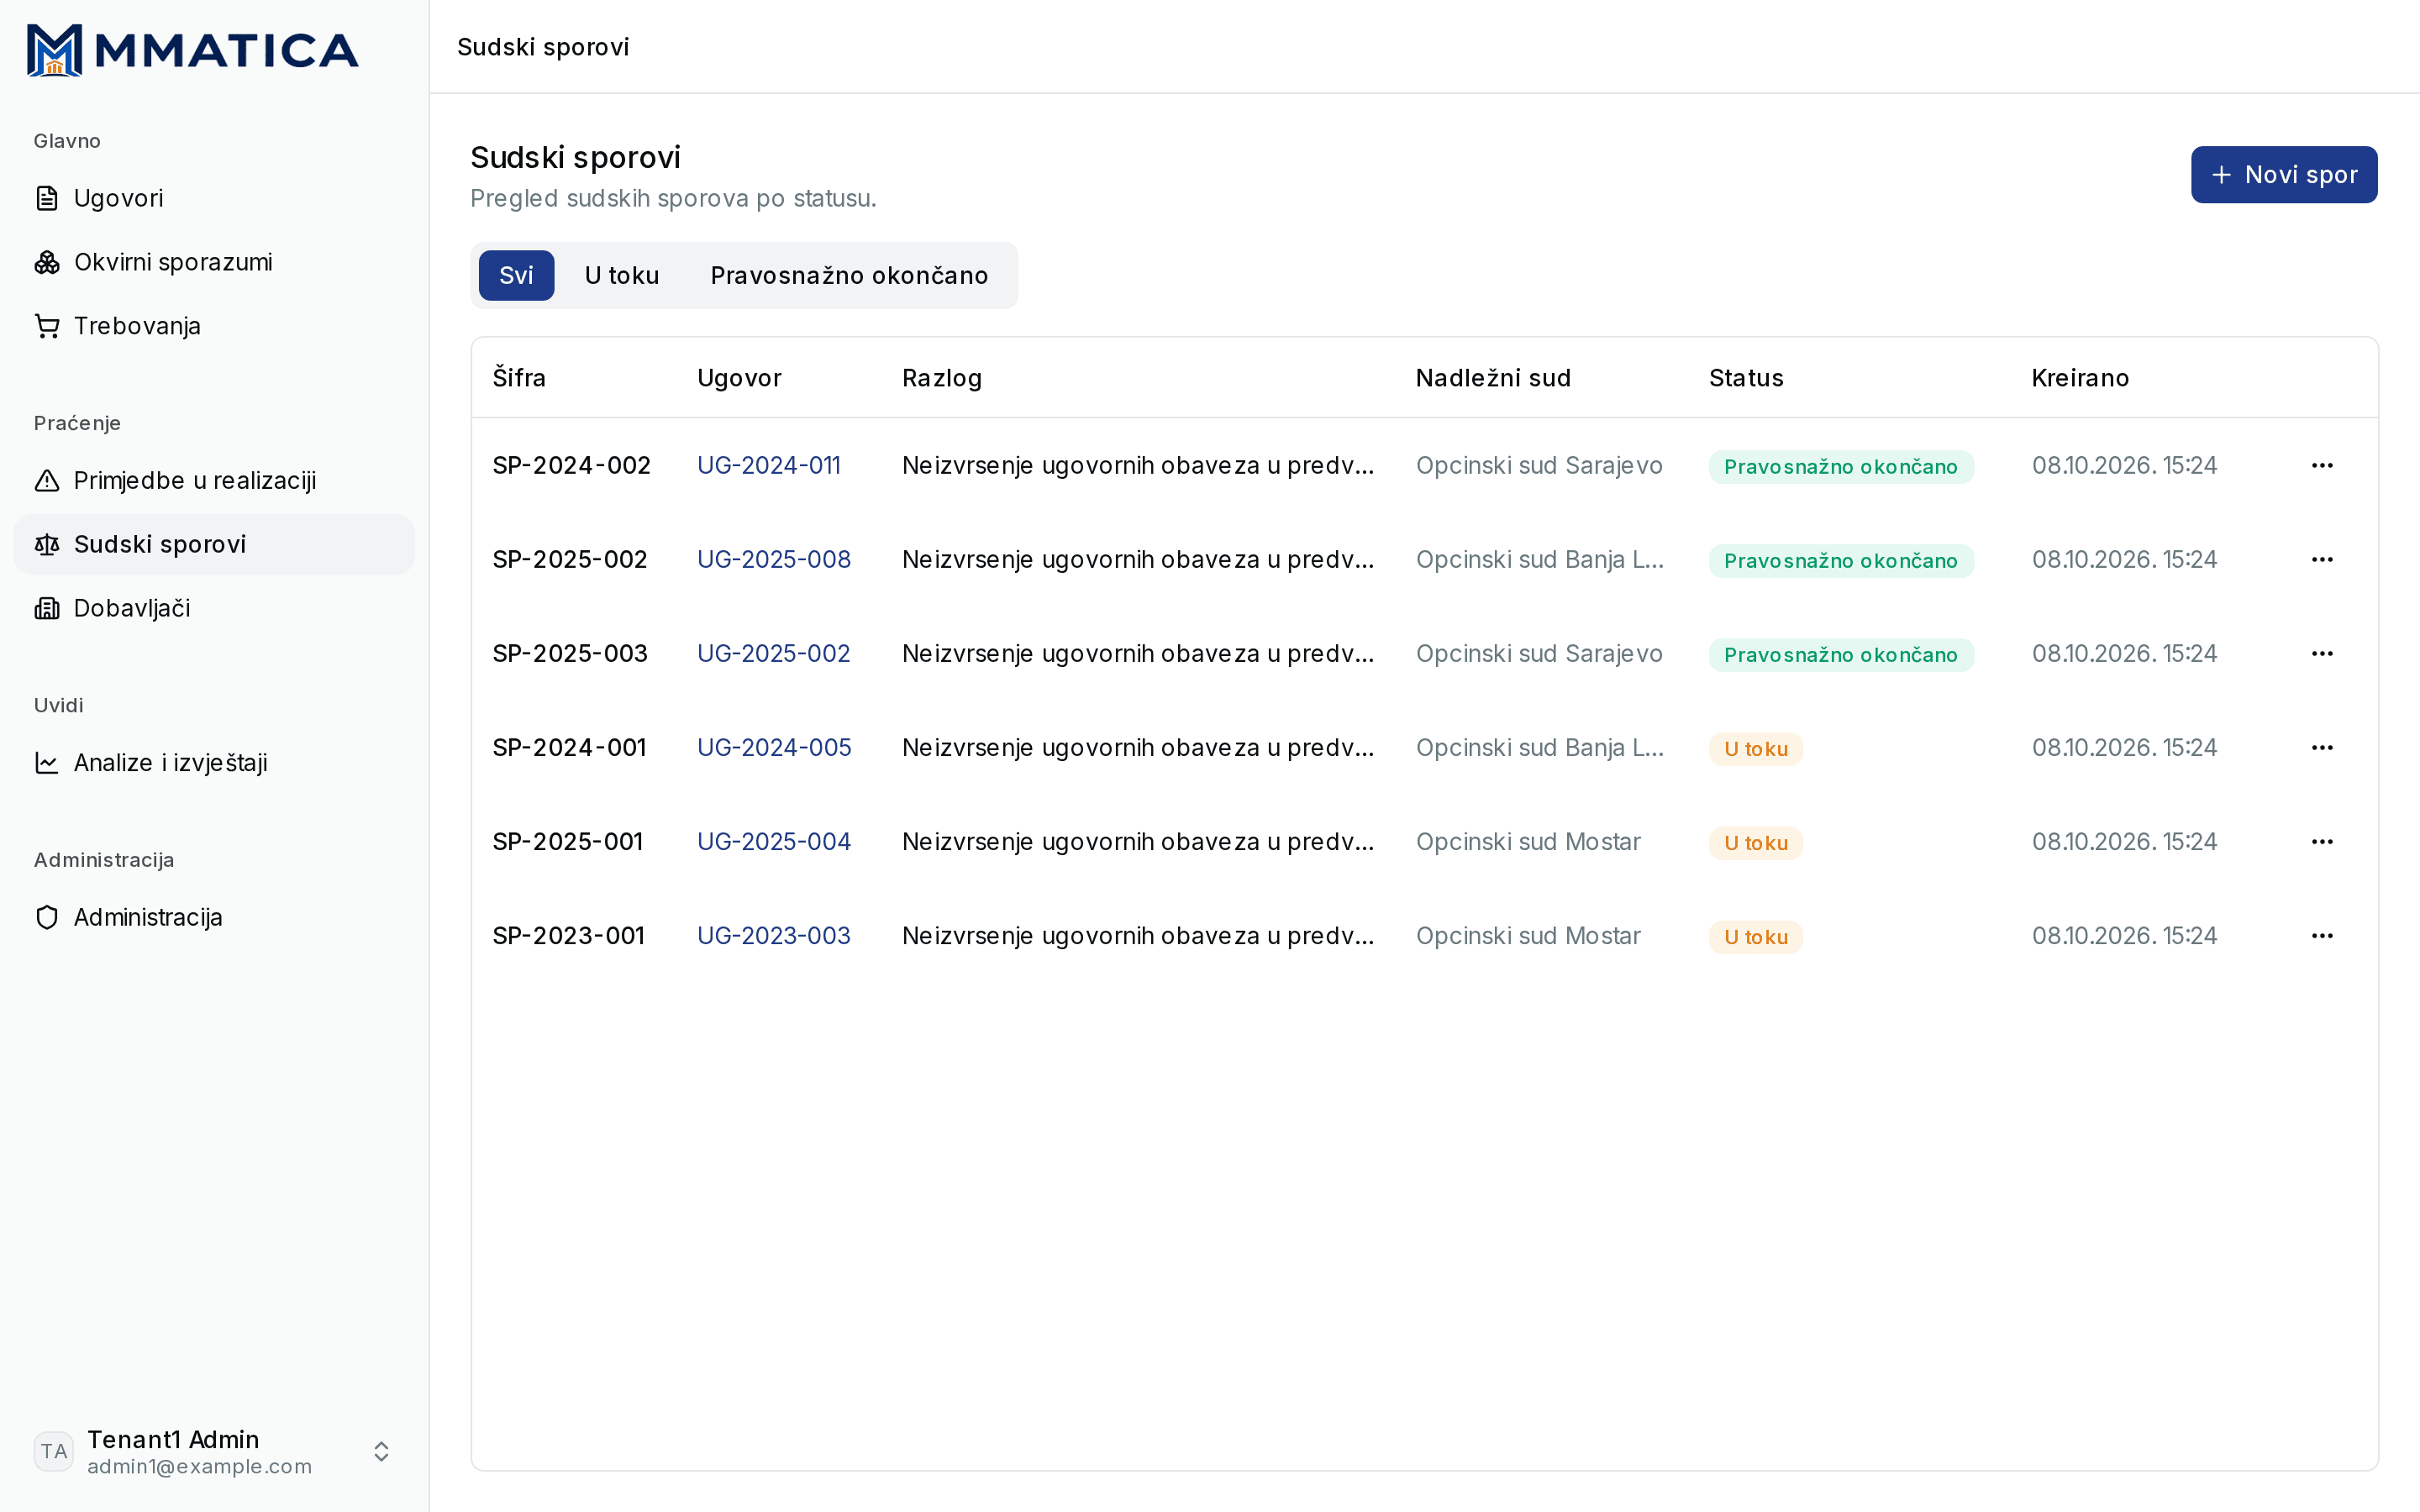
Task: Open contract link UG-2024-005
Action: [773, 747]
